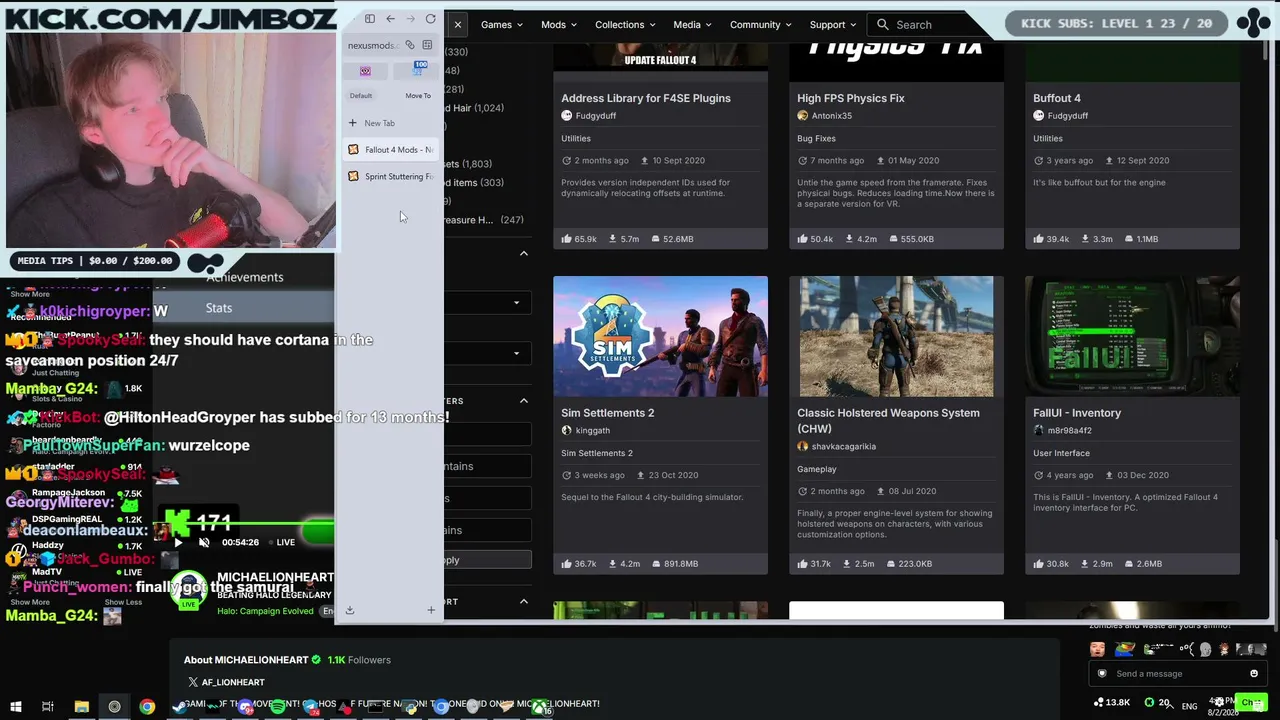Open a New Tab in sidebar
This screenshot has height=720, width=1280.
(391, 123)
